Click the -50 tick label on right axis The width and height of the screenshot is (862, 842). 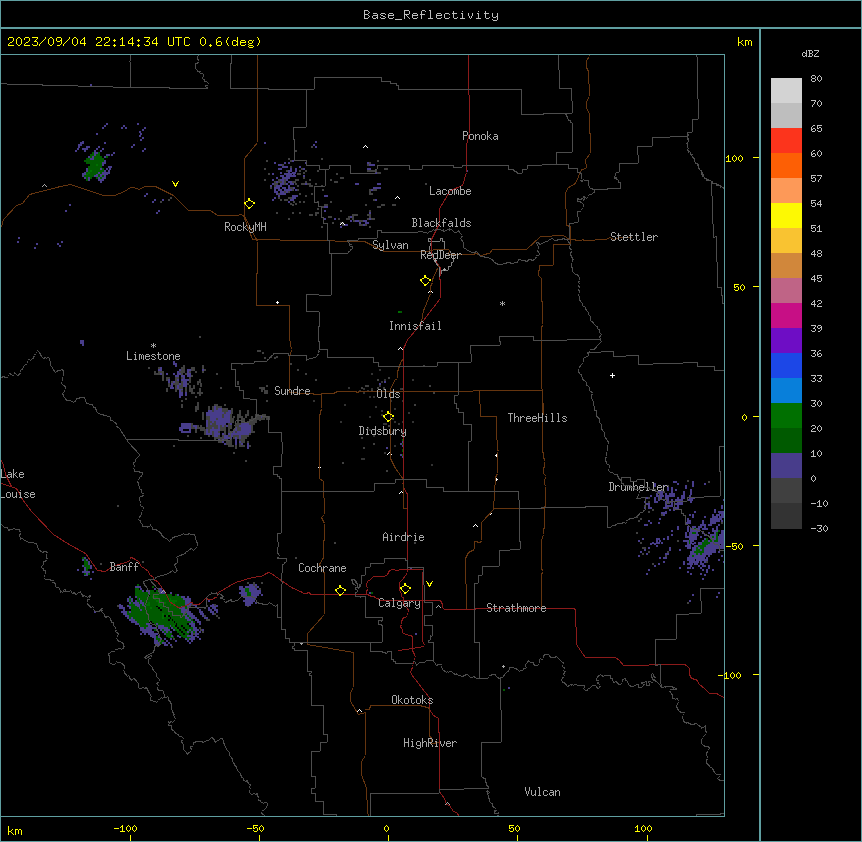[734, 546]
